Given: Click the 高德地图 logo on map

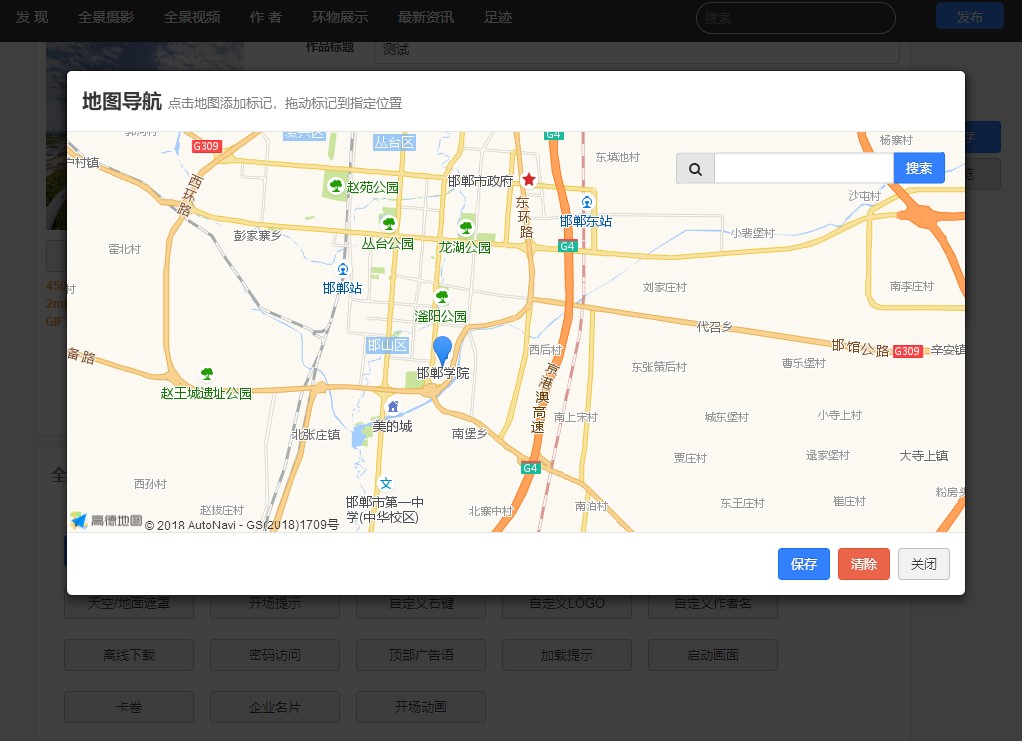Looking at the screenshot, I should [106, 520].
